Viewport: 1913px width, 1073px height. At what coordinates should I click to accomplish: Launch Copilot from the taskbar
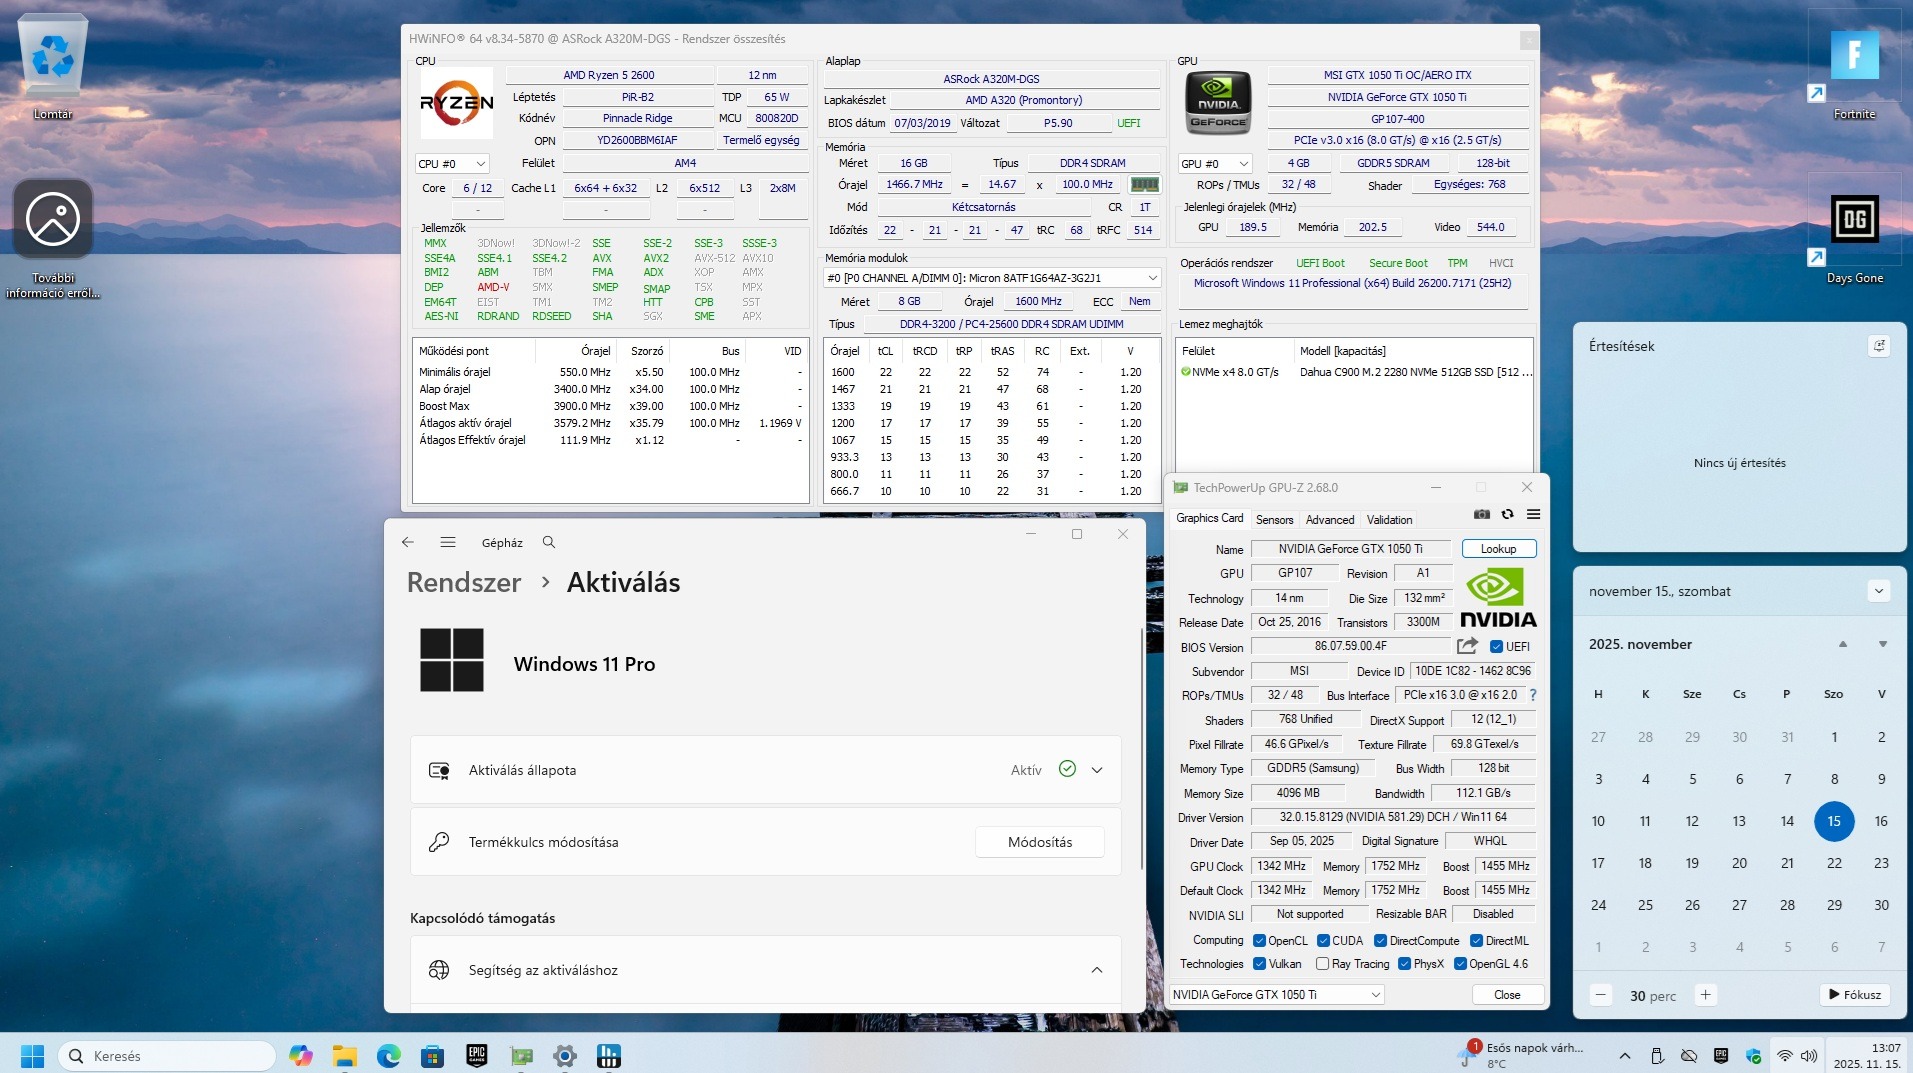(300, 1055)
